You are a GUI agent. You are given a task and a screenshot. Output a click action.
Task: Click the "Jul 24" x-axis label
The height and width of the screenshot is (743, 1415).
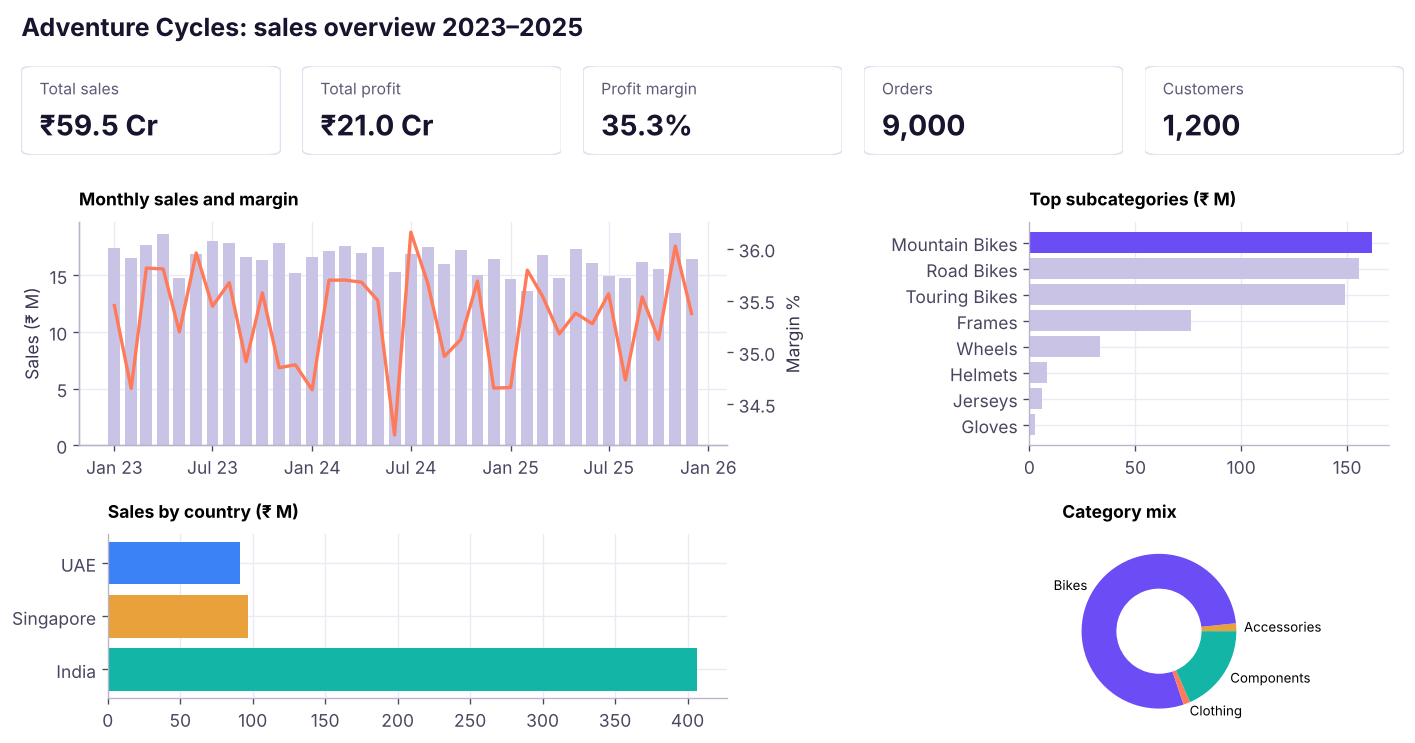pos(411,467)
